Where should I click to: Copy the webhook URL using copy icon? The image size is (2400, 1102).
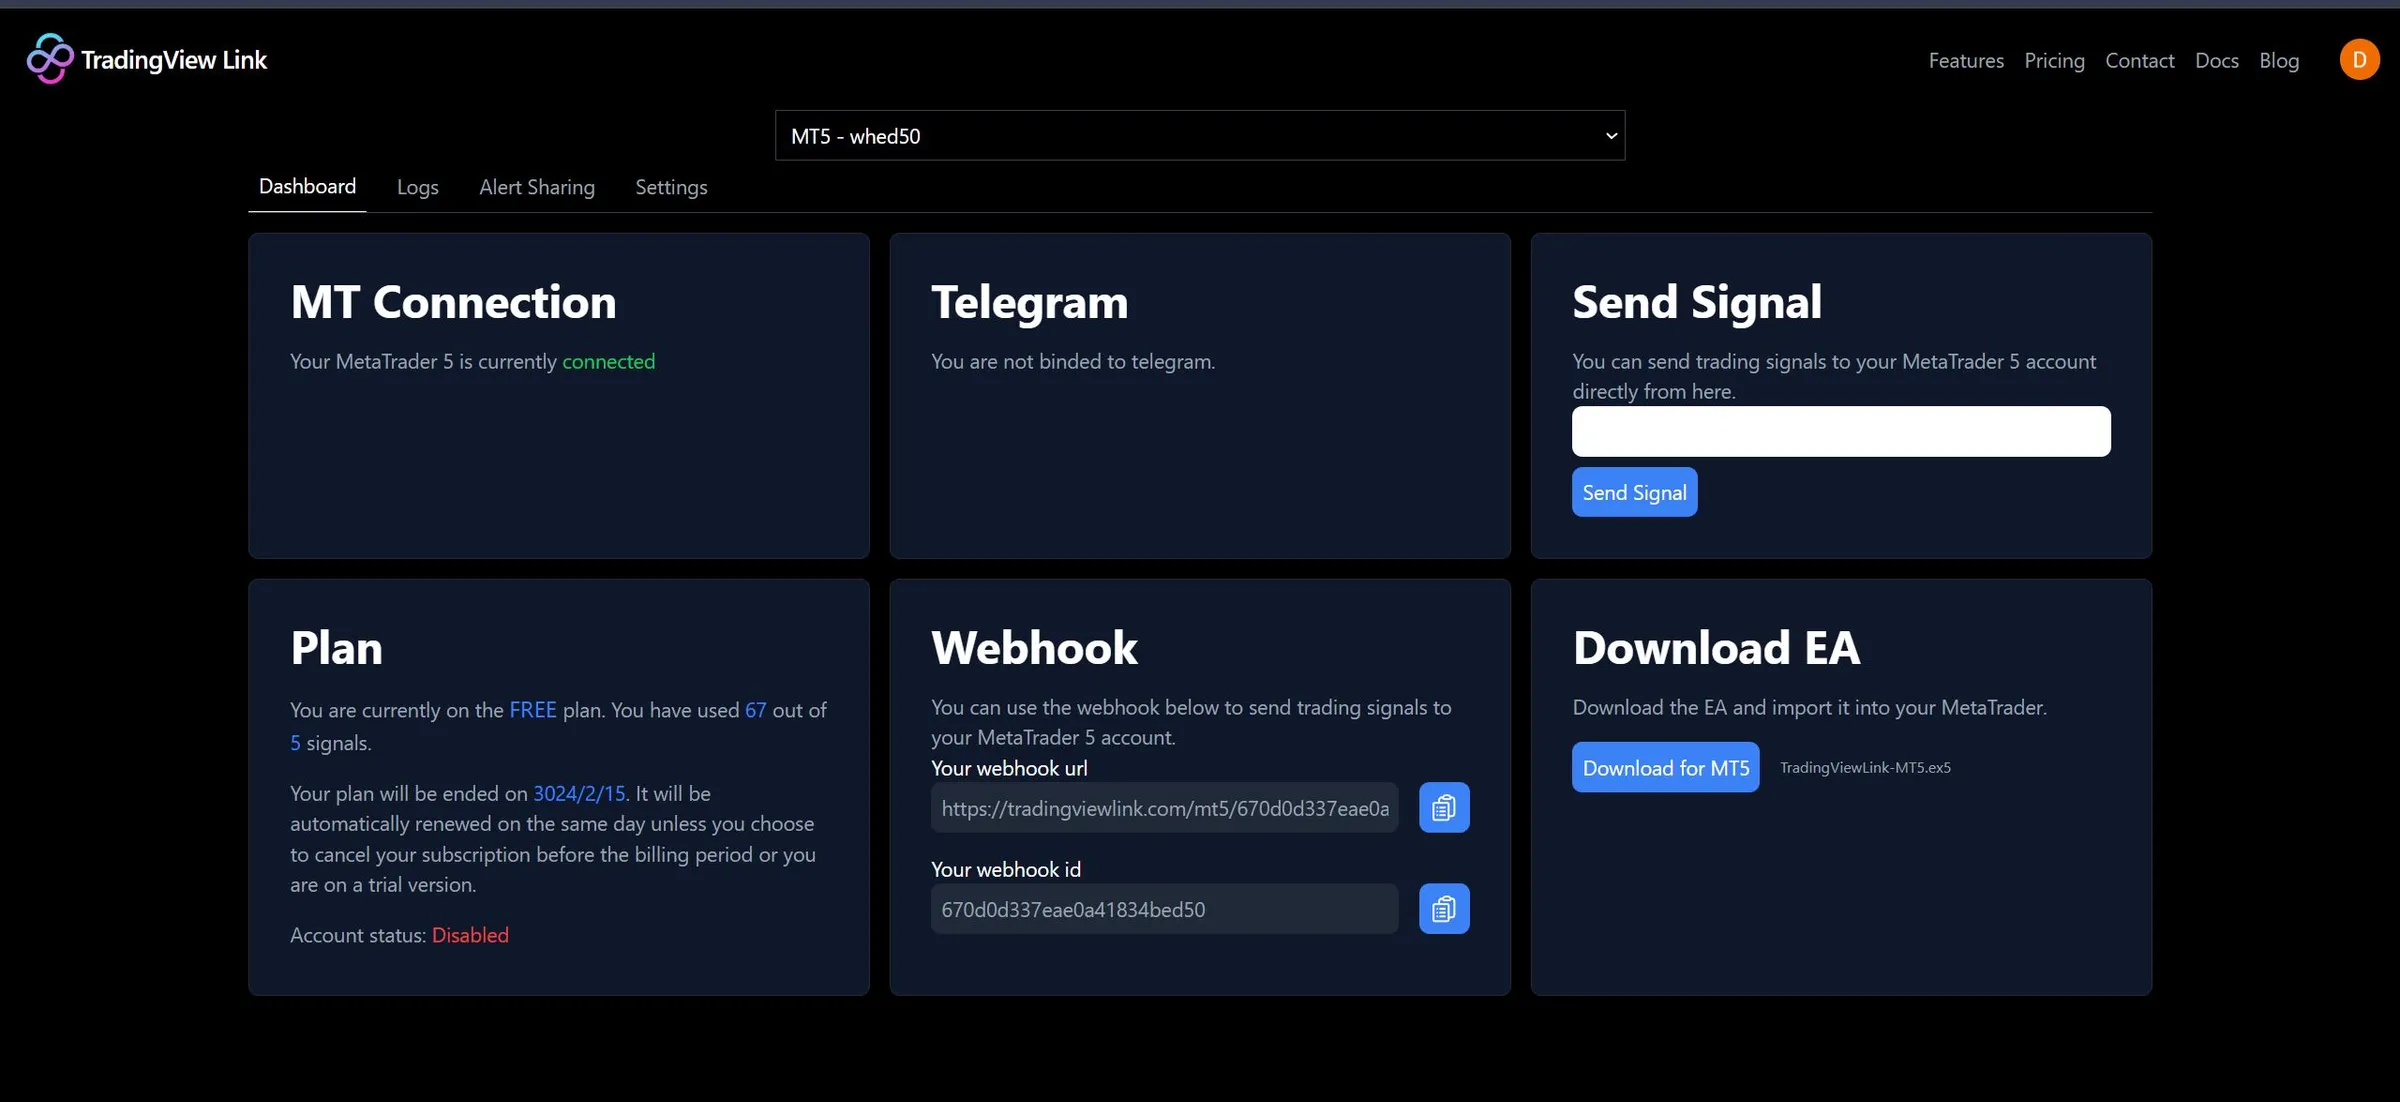point(1443,807)
